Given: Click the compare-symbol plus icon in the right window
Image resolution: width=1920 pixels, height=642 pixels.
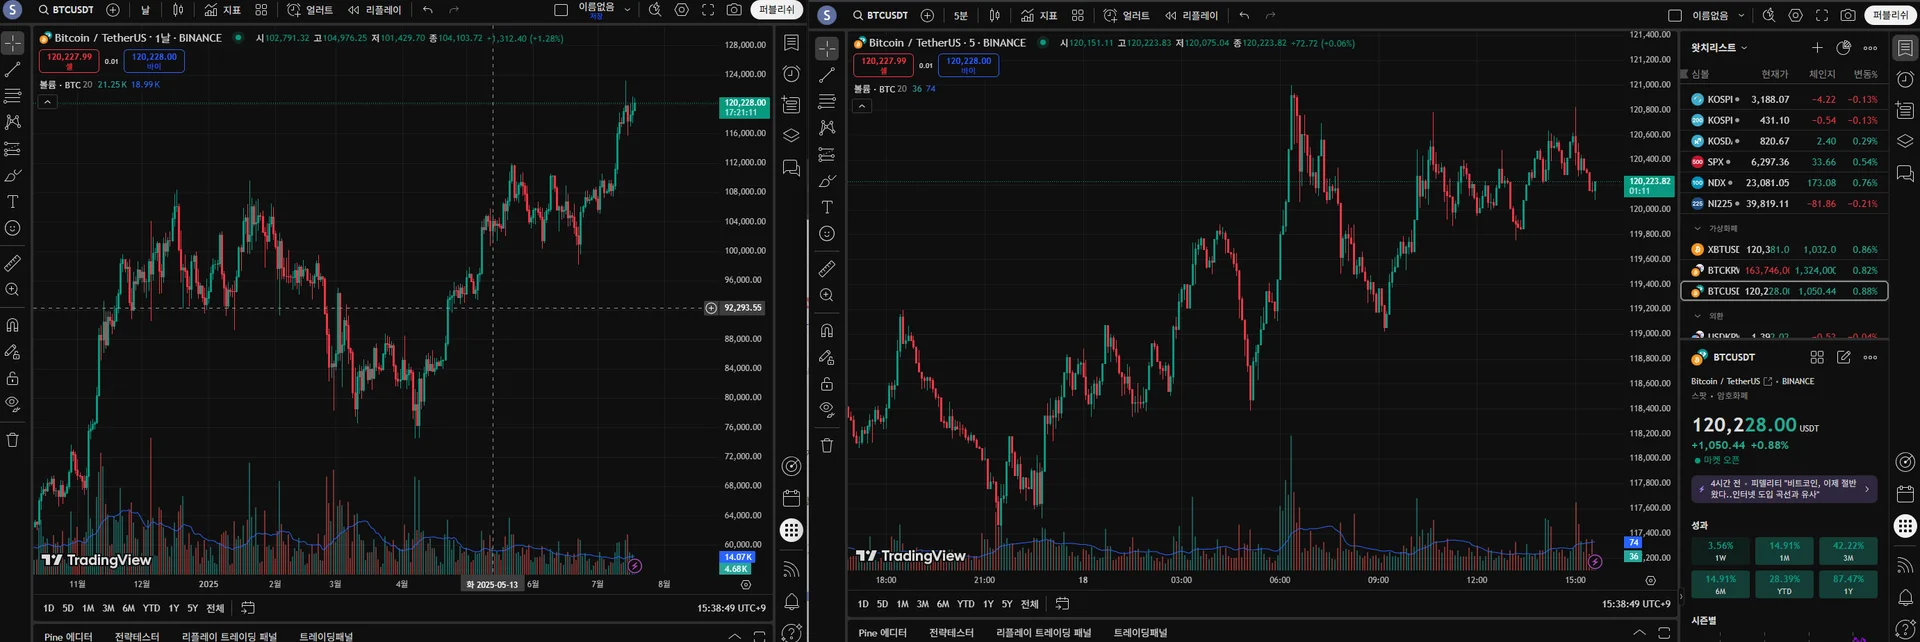Looking at the screenshot, I should click(927, 15).
